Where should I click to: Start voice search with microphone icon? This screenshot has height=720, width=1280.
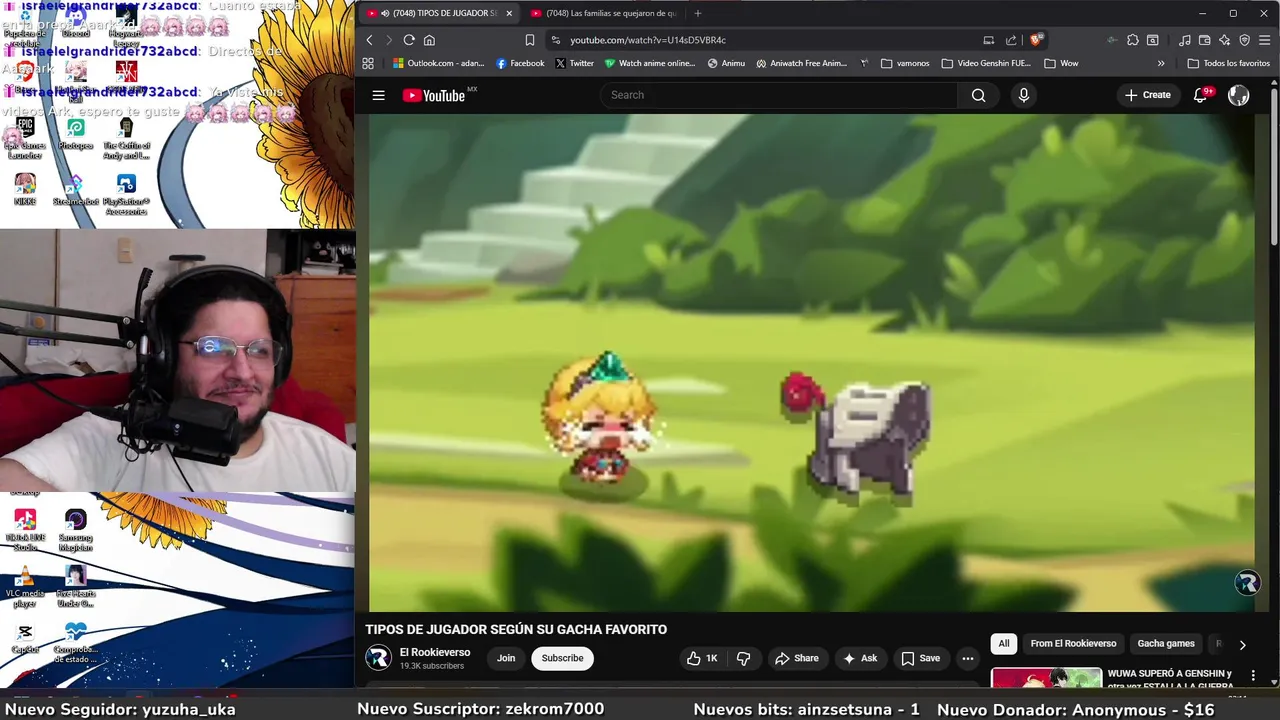point(1023,95)
